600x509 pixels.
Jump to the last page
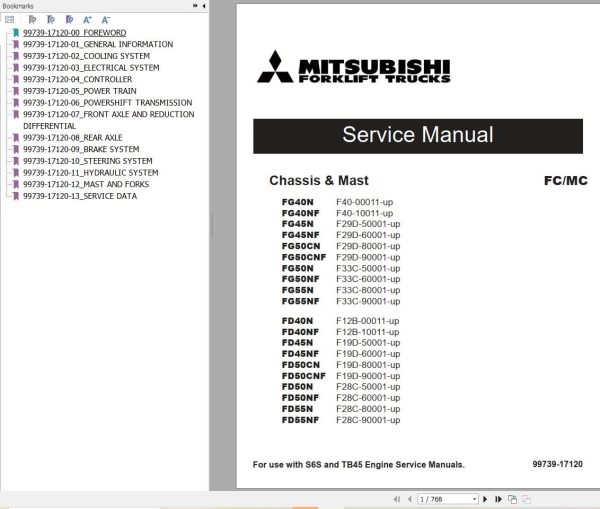pos(498,499)
